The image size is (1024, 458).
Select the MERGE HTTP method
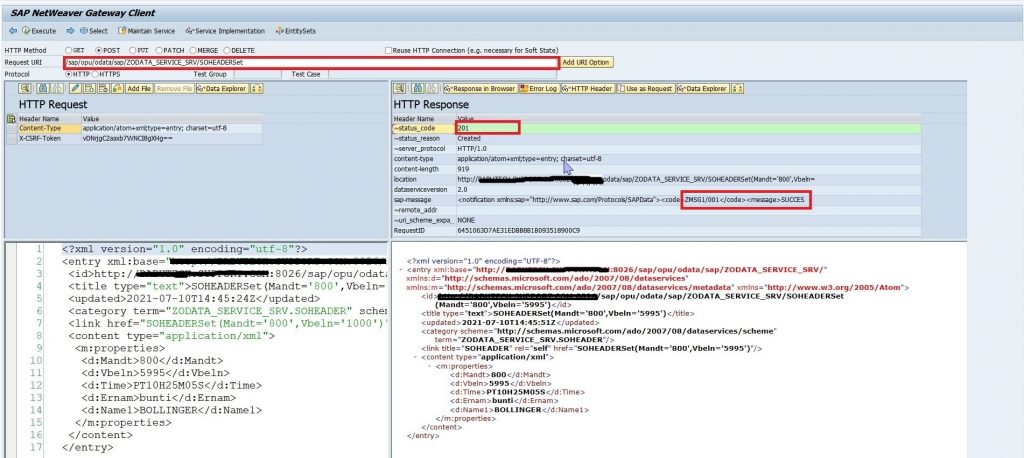pyautogui.click(x=193, y=50)
